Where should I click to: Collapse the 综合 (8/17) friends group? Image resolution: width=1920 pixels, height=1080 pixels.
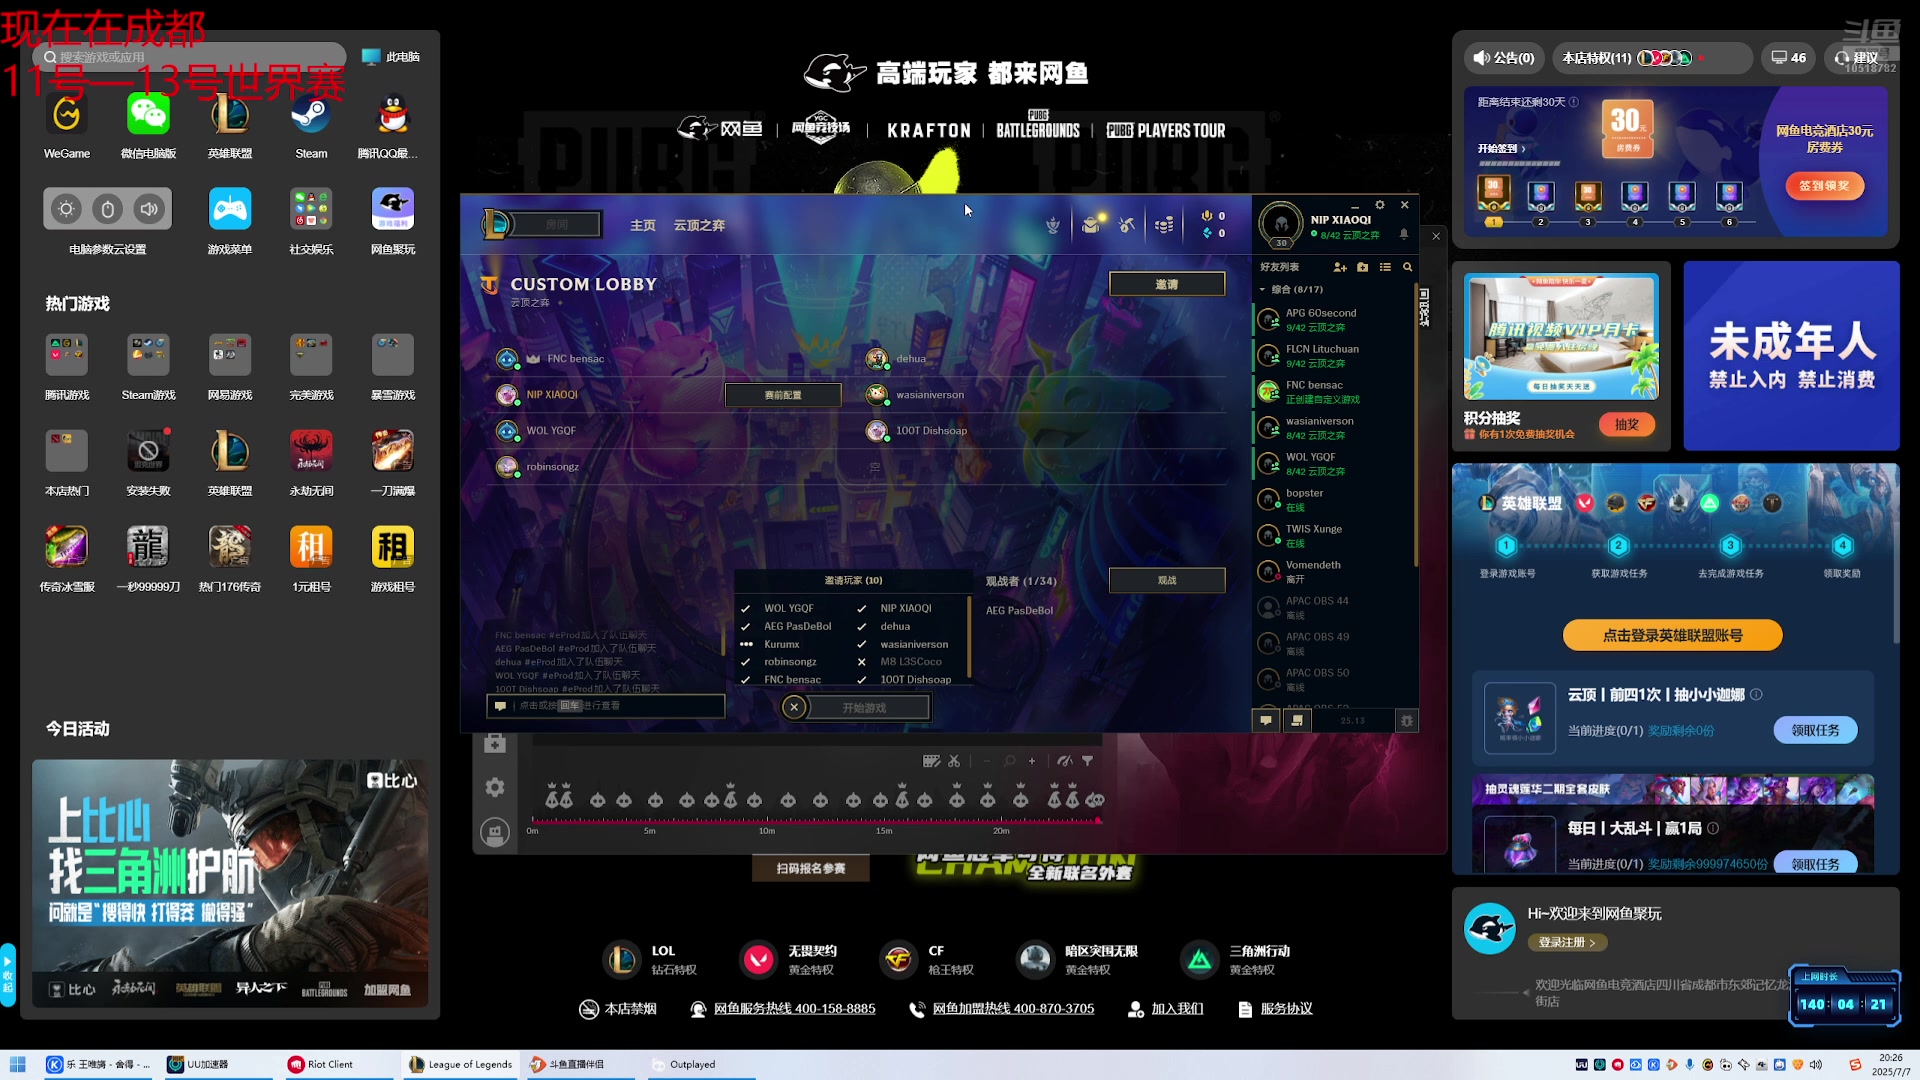pos(1262,290)
